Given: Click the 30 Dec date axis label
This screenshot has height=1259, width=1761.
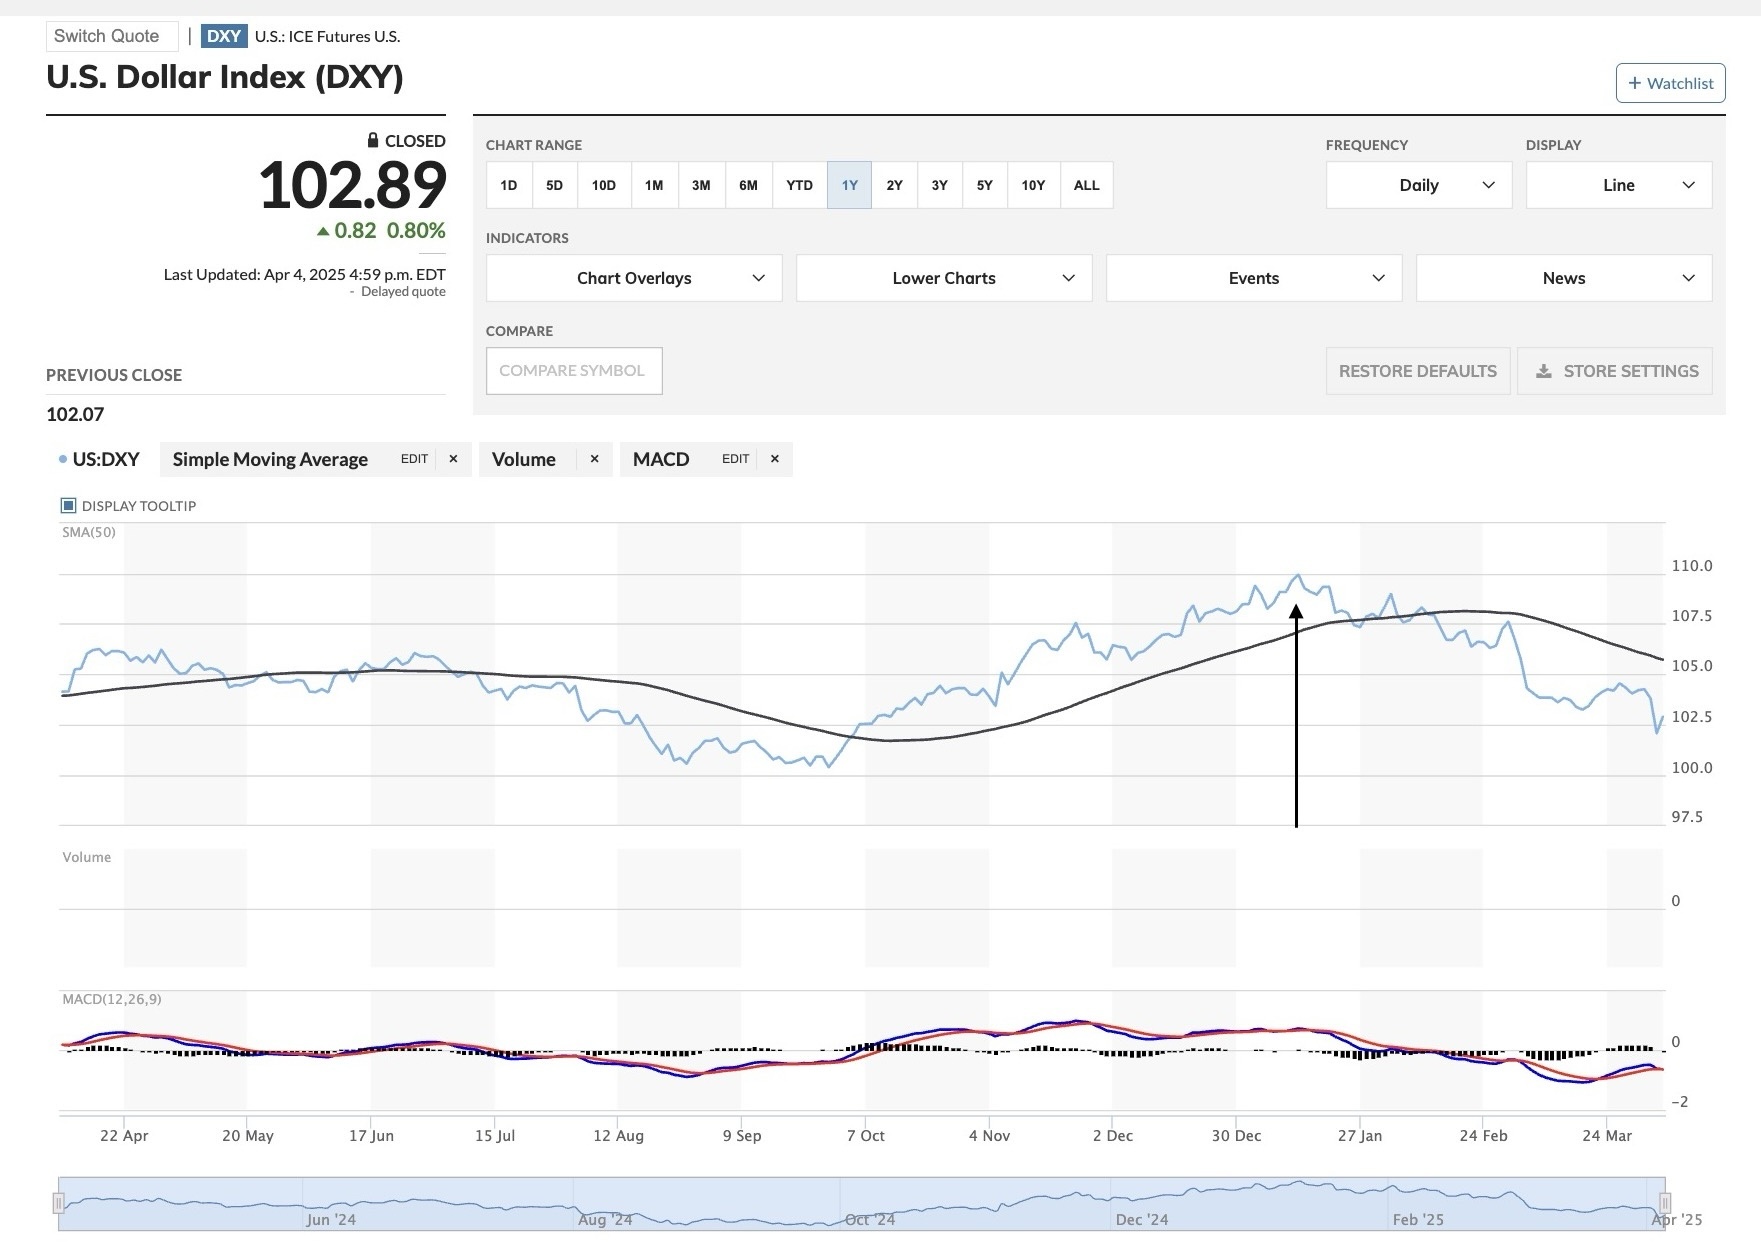Looking at the screenshot, I should [x=1236, y=1136].
